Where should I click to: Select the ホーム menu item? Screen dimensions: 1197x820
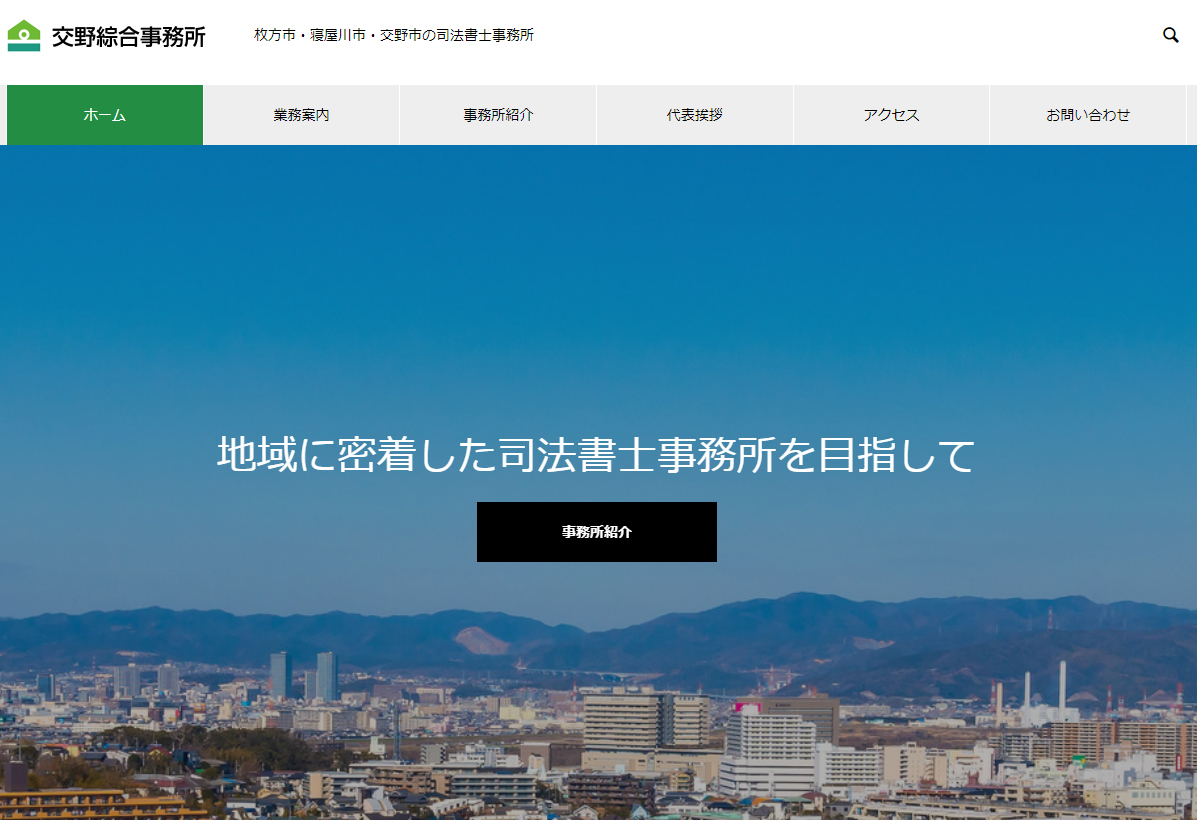(105, 115)
